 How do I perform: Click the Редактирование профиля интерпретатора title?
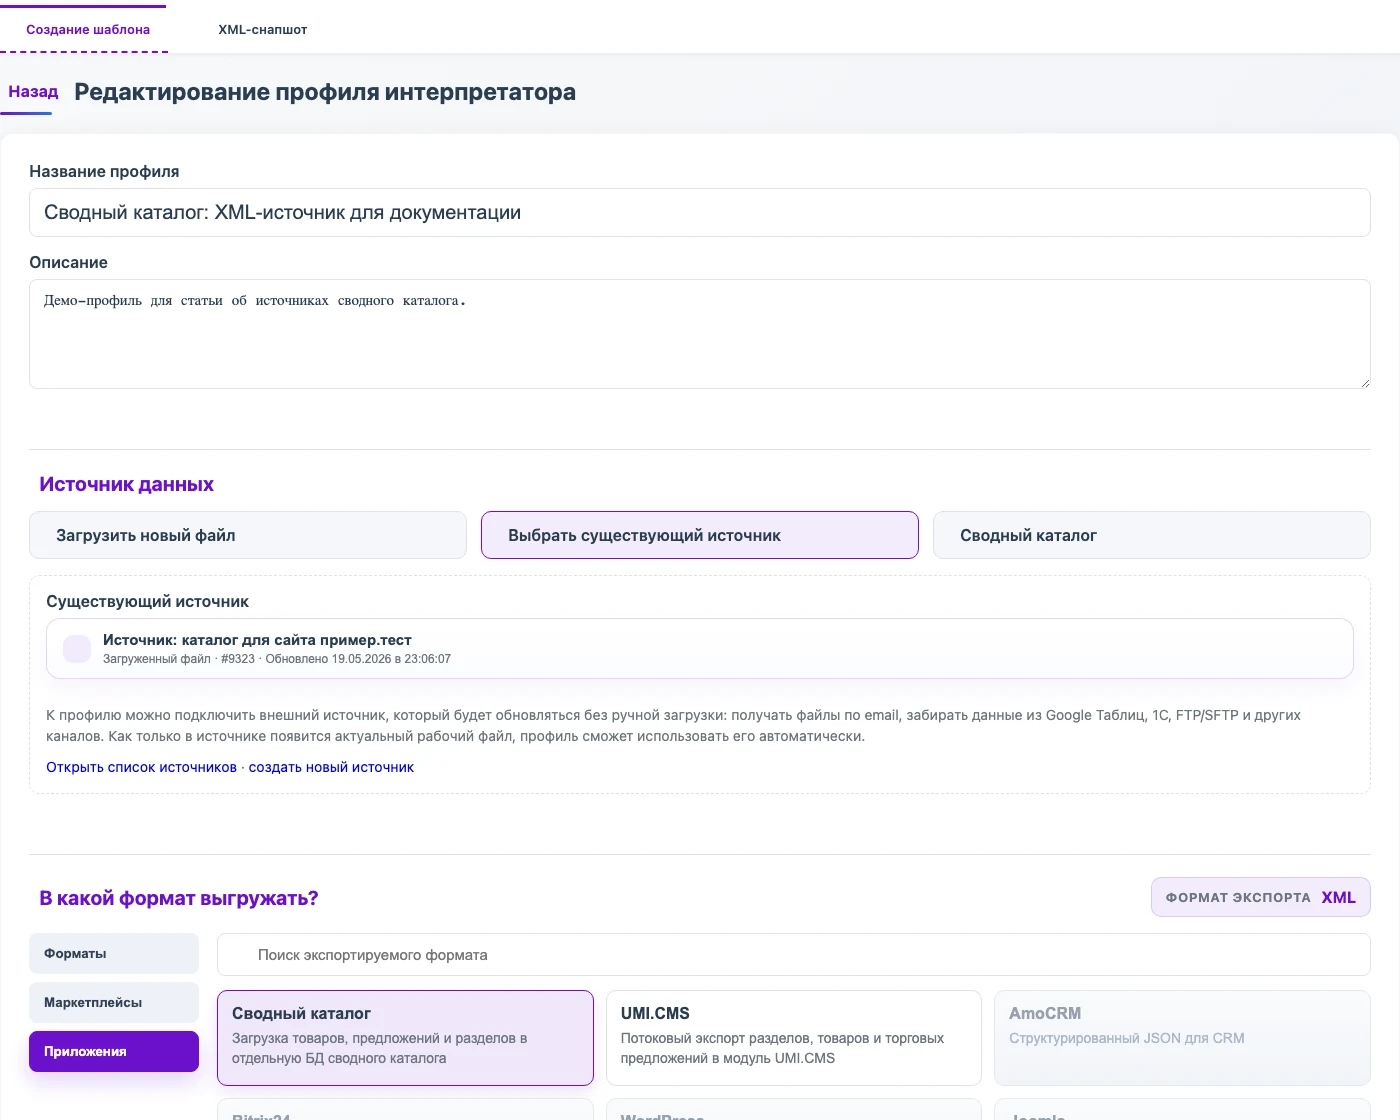325,92
